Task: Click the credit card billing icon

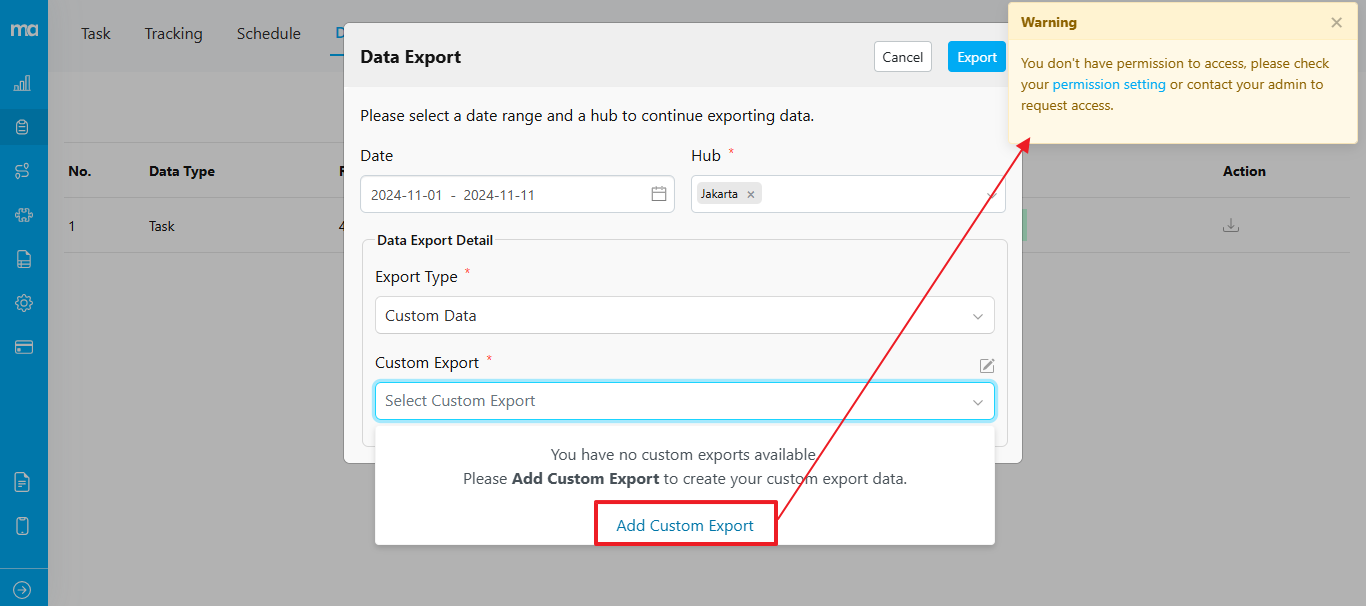Action: point(23,347)
